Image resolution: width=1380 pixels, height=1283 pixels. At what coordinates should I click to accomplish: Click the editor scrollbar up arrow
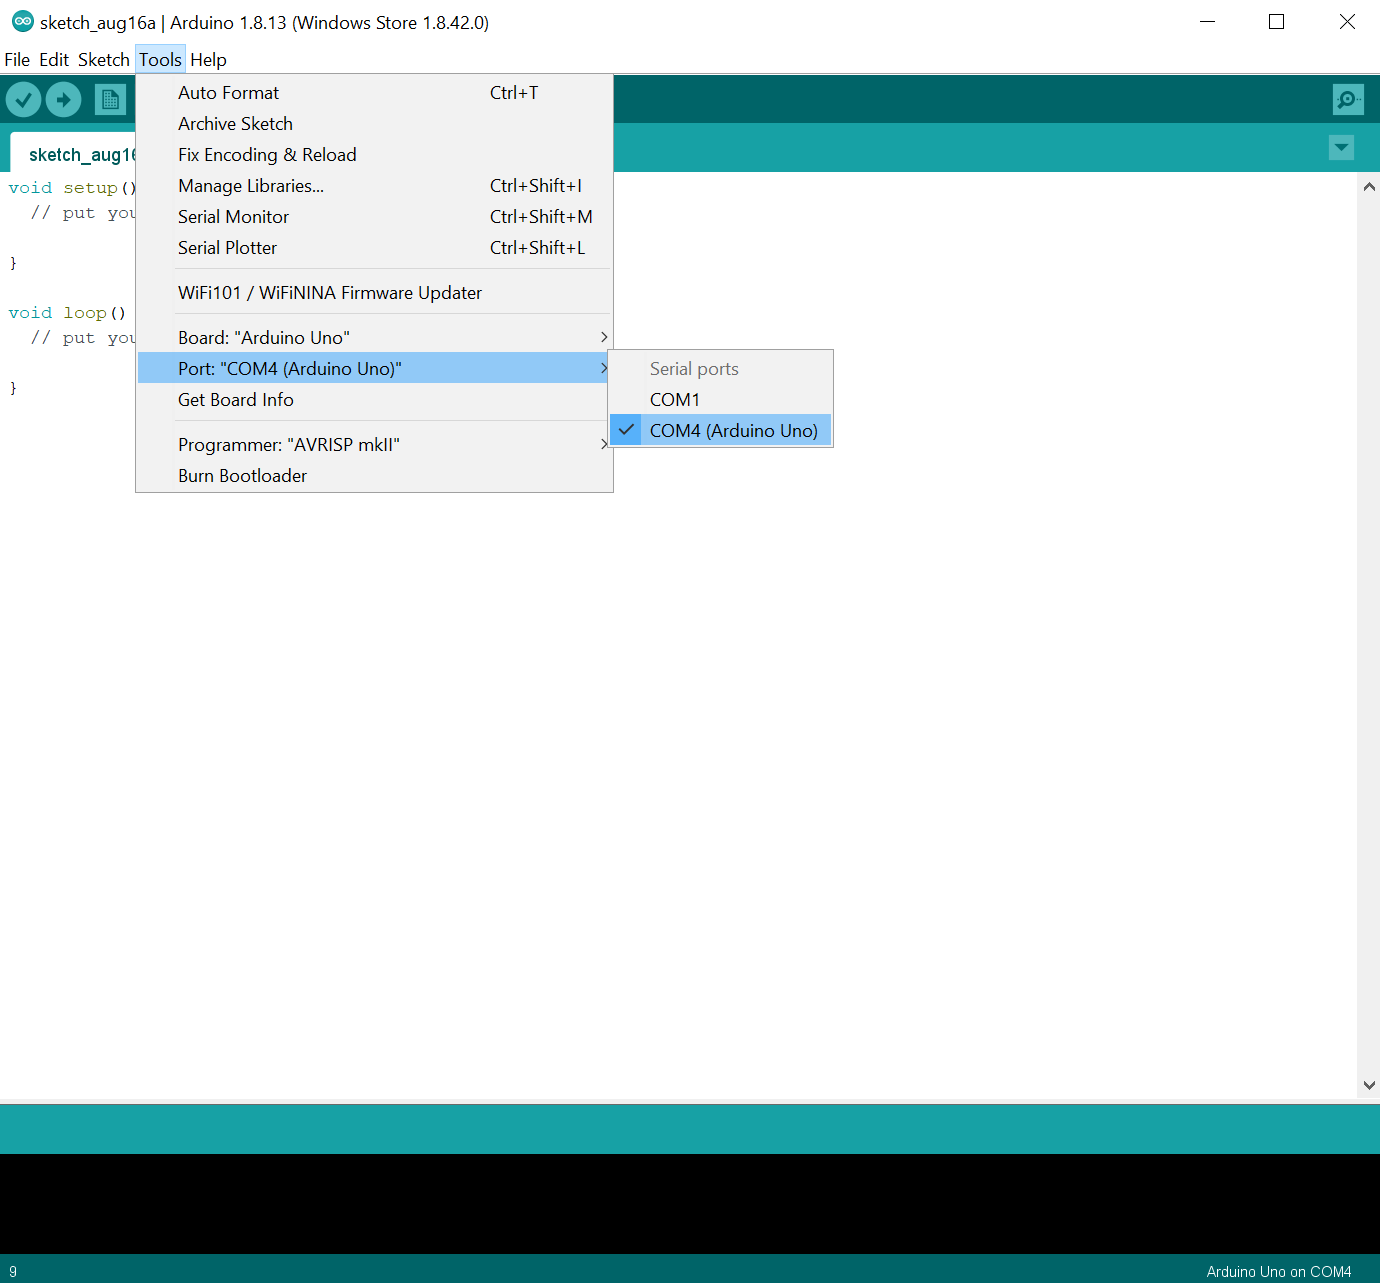point(1369,186)
